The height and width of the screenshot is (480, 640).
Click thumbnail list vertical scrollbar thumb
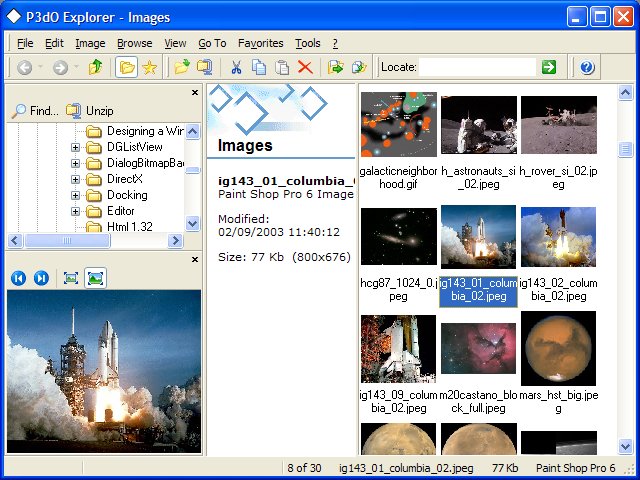[x=625, y=149]
